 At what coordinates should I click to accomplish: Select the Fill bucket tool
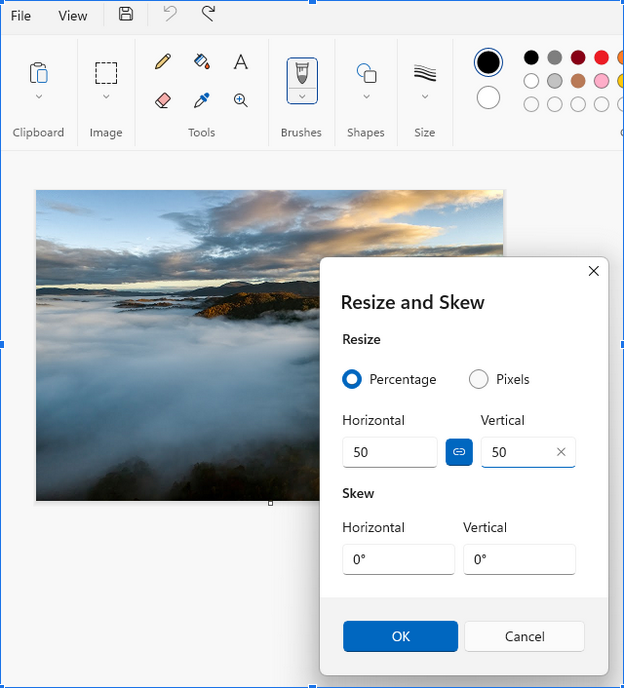click(202, 61)
